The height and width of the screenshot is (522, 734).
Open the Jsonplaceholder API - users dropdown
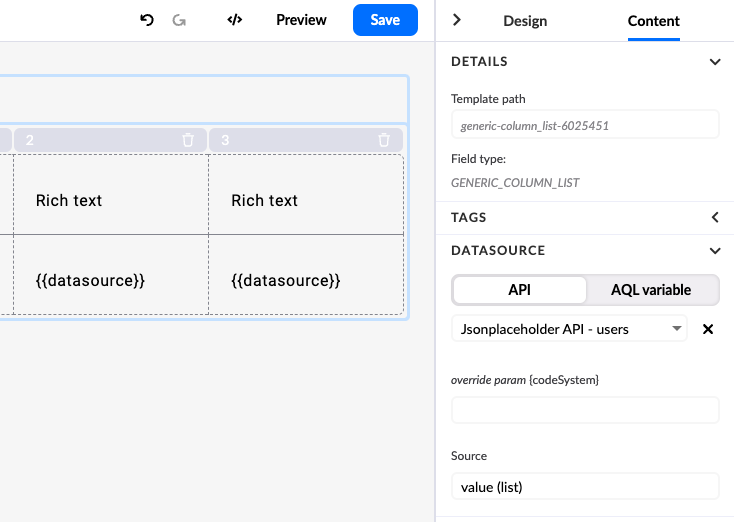pyautogui.click(x=569, y=329)
